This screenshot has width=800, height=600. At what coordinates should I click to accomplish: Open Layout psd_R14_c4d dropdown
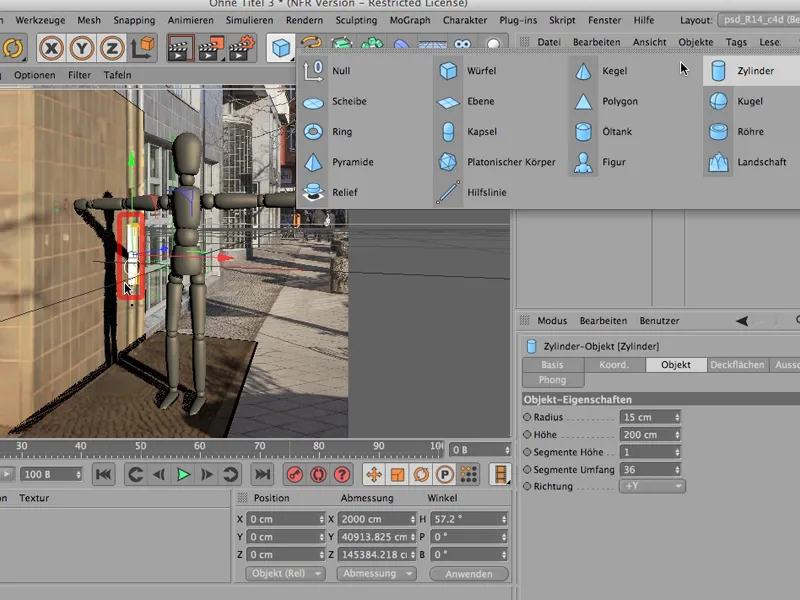(759, 20)
